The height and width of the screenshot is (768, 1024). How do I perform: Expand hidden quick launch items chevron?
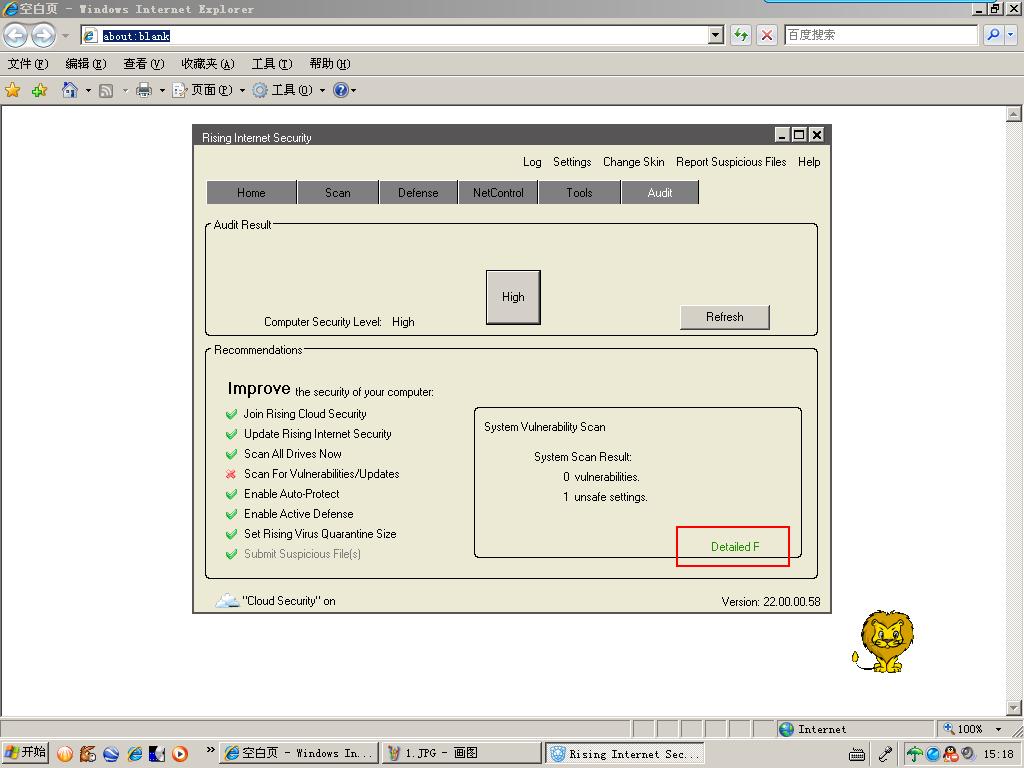point(210,750)
